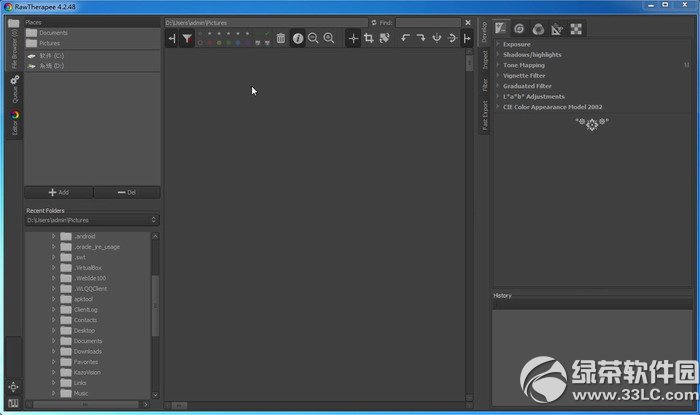Rotate left using the curved arrow icon
Viewport: 700px width, 415px height.
tap(405, 38)
